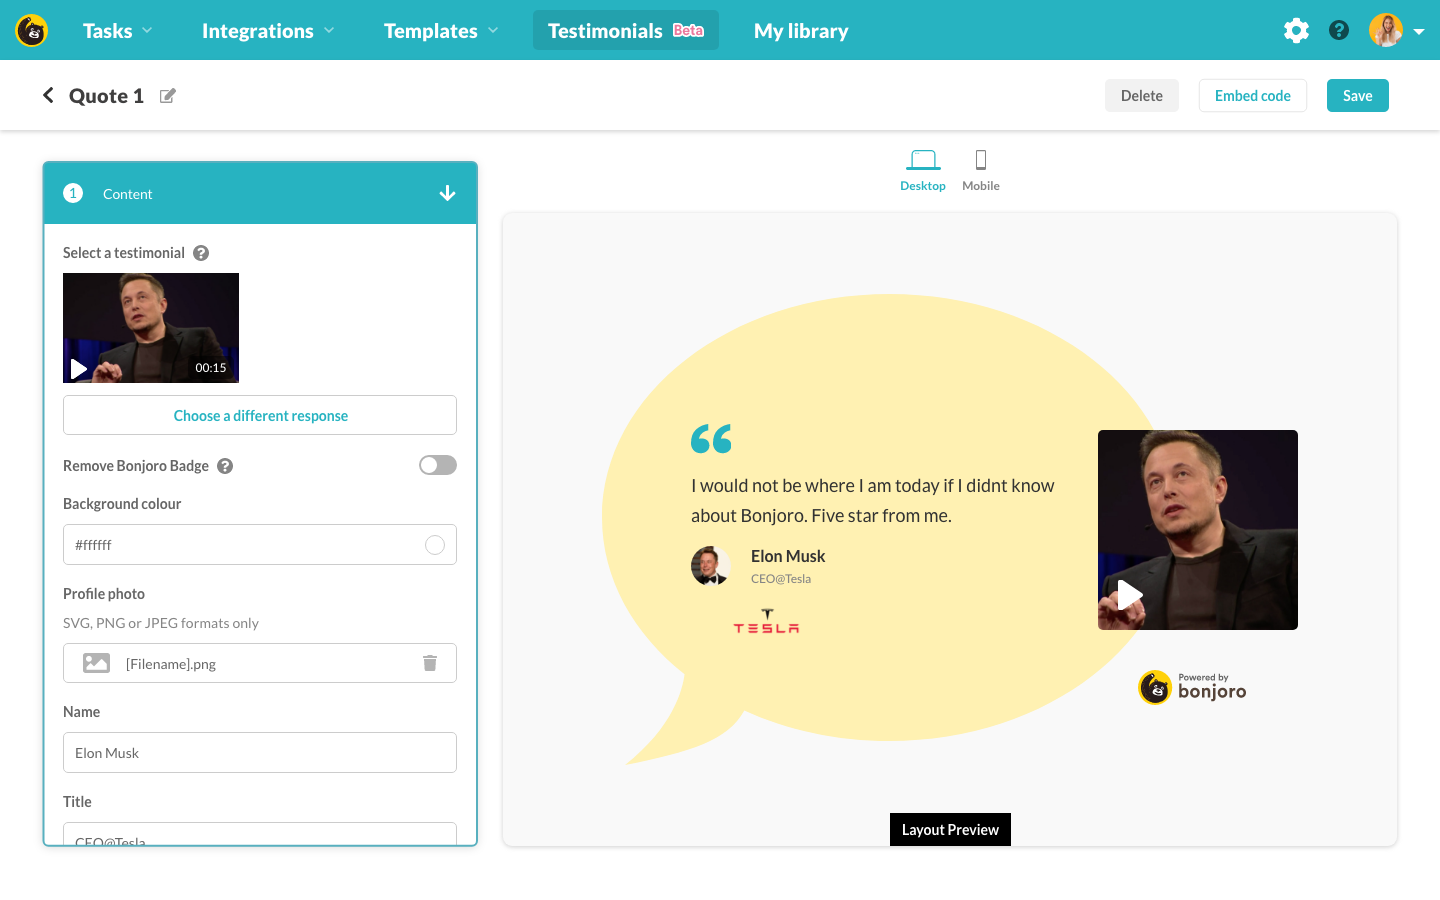Click the Title input field
The height and width of the screenshot is (900, 1440).
coord(260,834)
